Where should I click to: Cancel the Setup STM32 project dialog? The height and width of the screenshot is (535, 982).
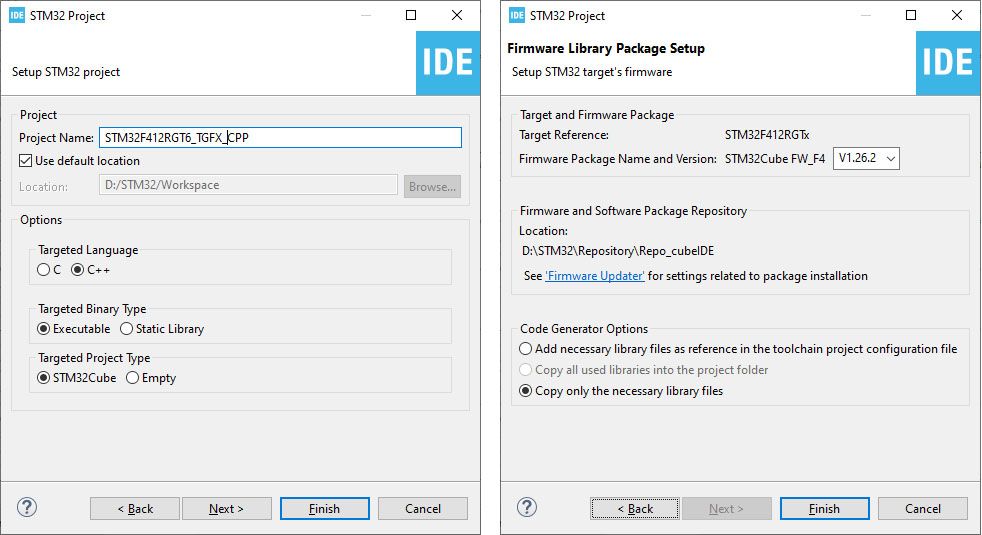pos(422,509)
